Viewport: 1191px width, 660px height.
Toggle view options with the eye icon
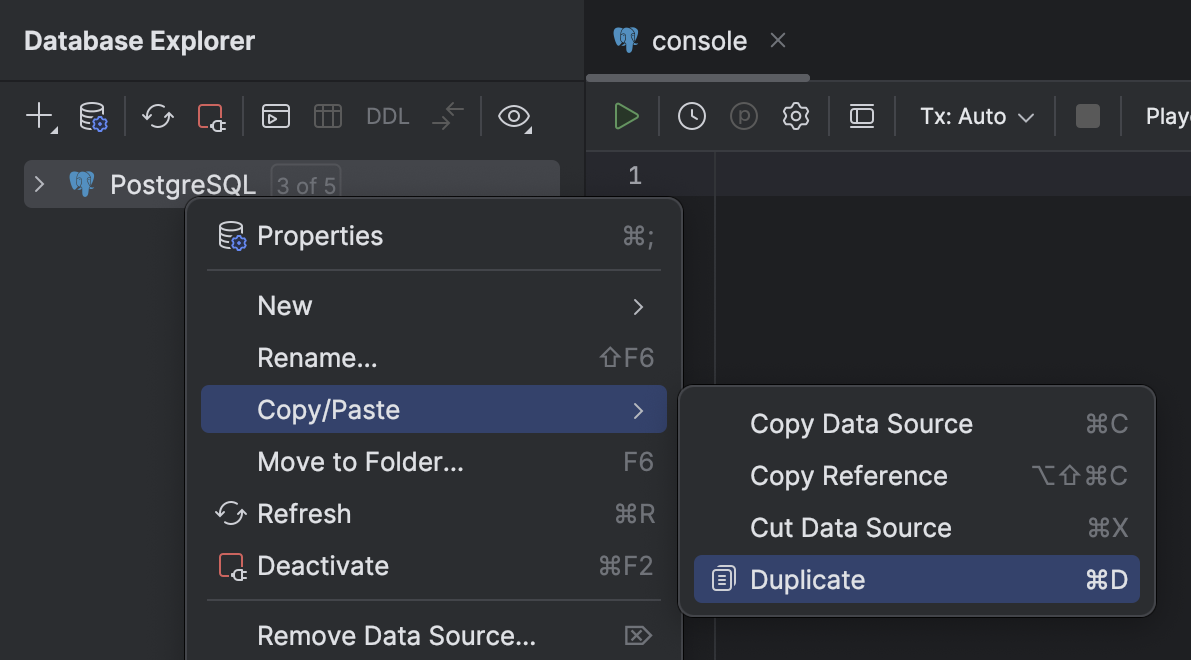coord(514,116)
